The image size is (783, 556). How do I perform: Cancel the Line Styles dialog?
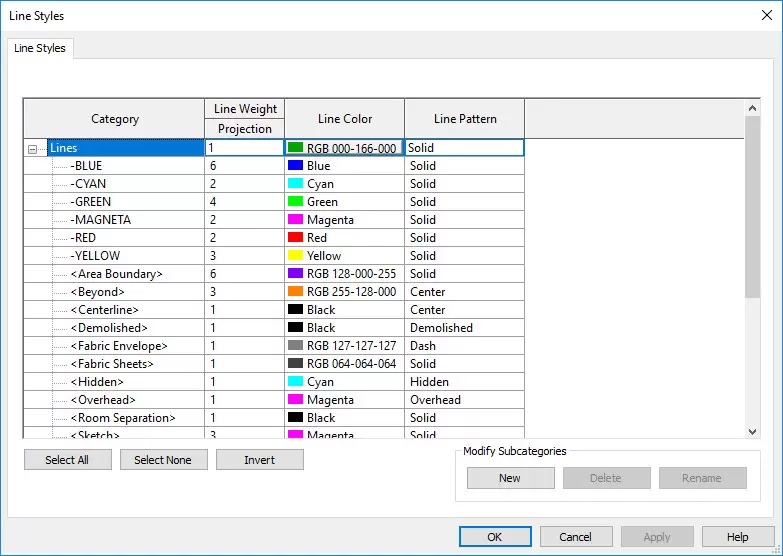(575, 537)
